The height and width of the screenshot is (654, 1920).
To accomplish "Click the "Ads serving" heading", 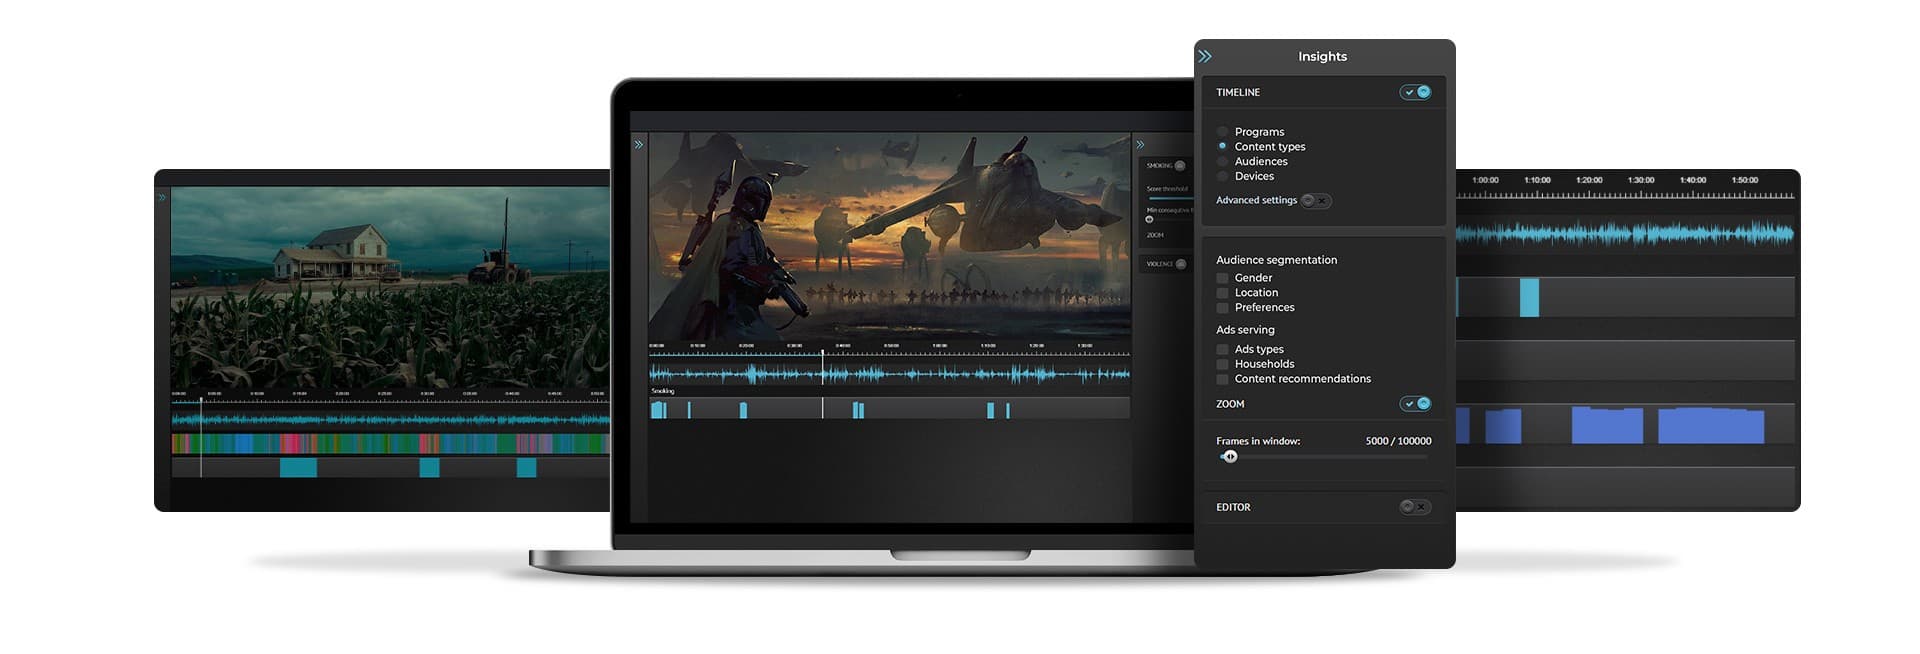I will tap(1245, 330).
